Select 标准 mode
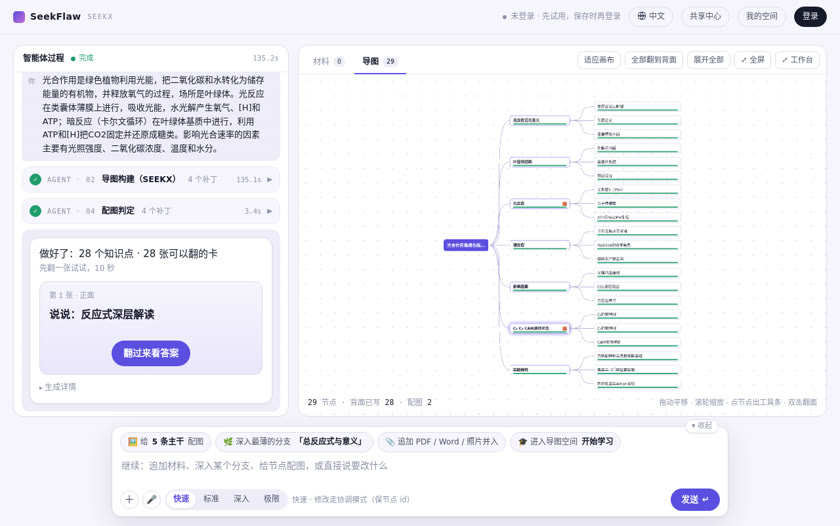This screenshot has width=840, height=526. (211, 499)
